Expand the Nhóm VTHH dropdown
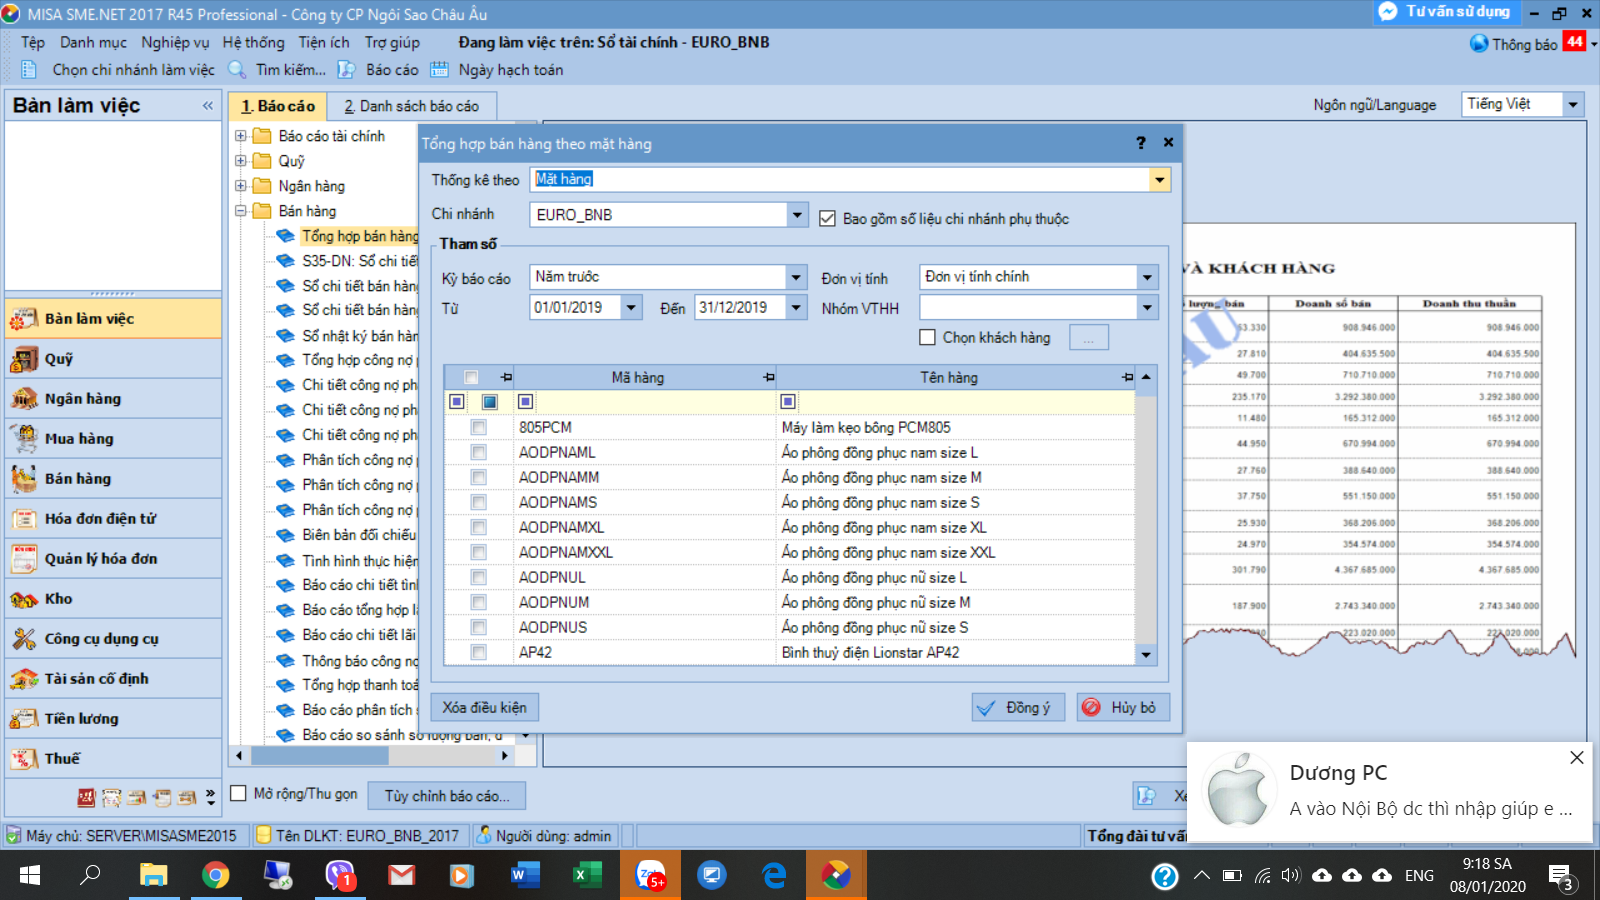The height and width of the screenshot is (900, 1600). coord(1147,308)
